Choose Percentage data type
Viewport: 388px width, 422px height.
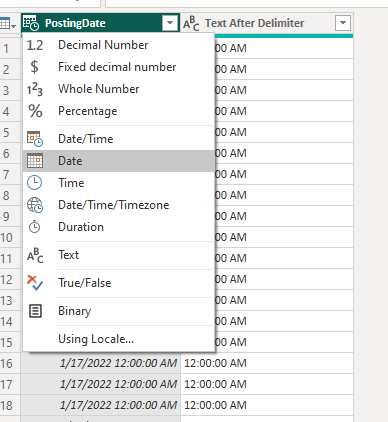(x=119, y=111)
